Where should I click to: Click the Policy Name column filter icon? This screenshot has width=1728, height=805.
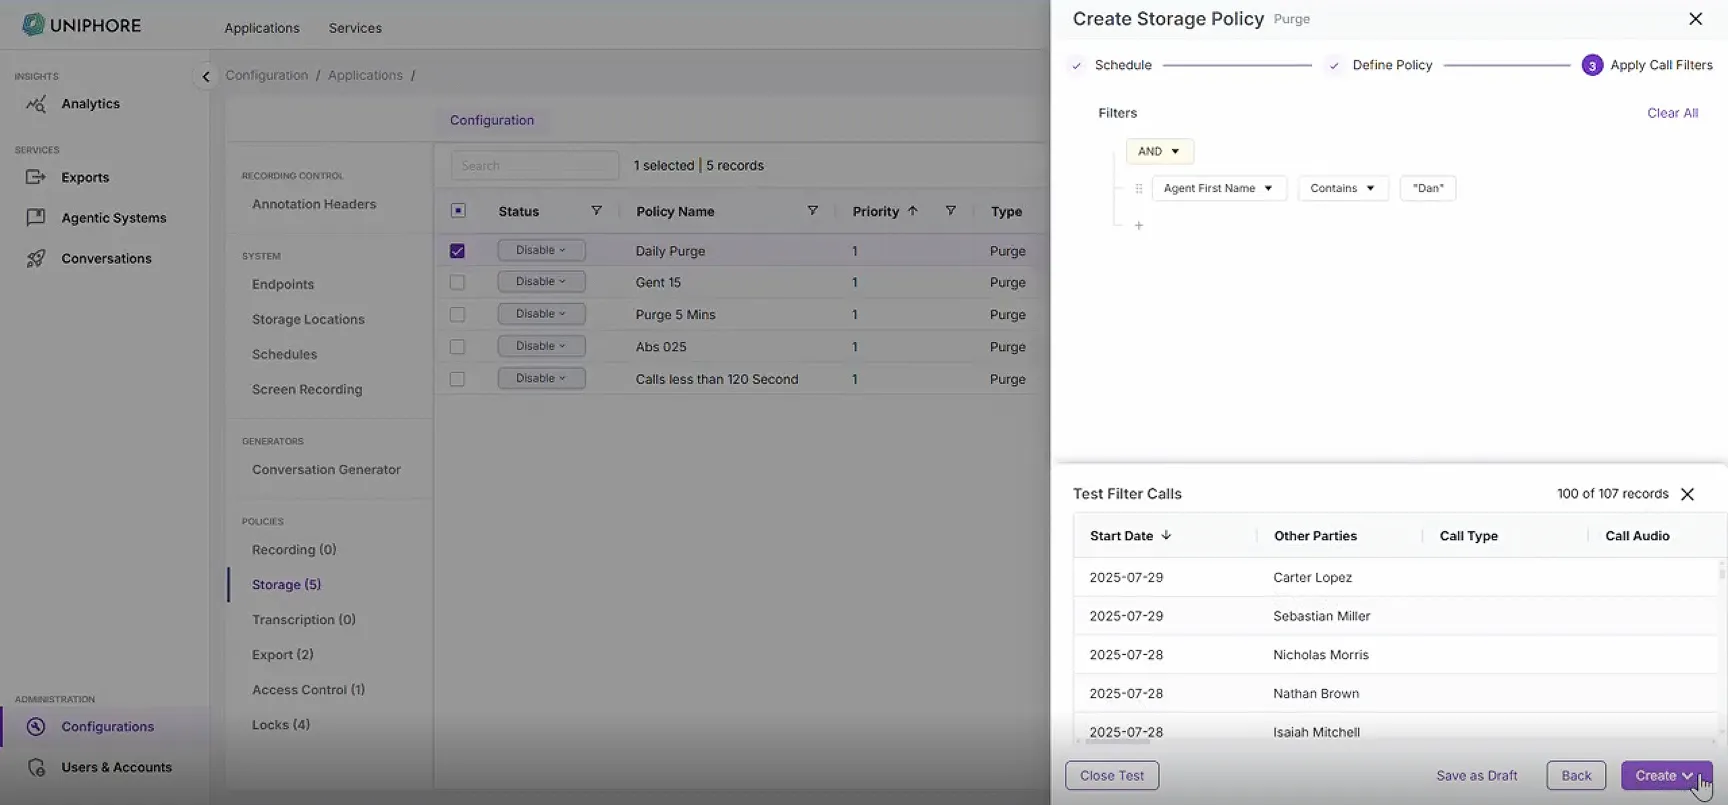pos(812,211)
